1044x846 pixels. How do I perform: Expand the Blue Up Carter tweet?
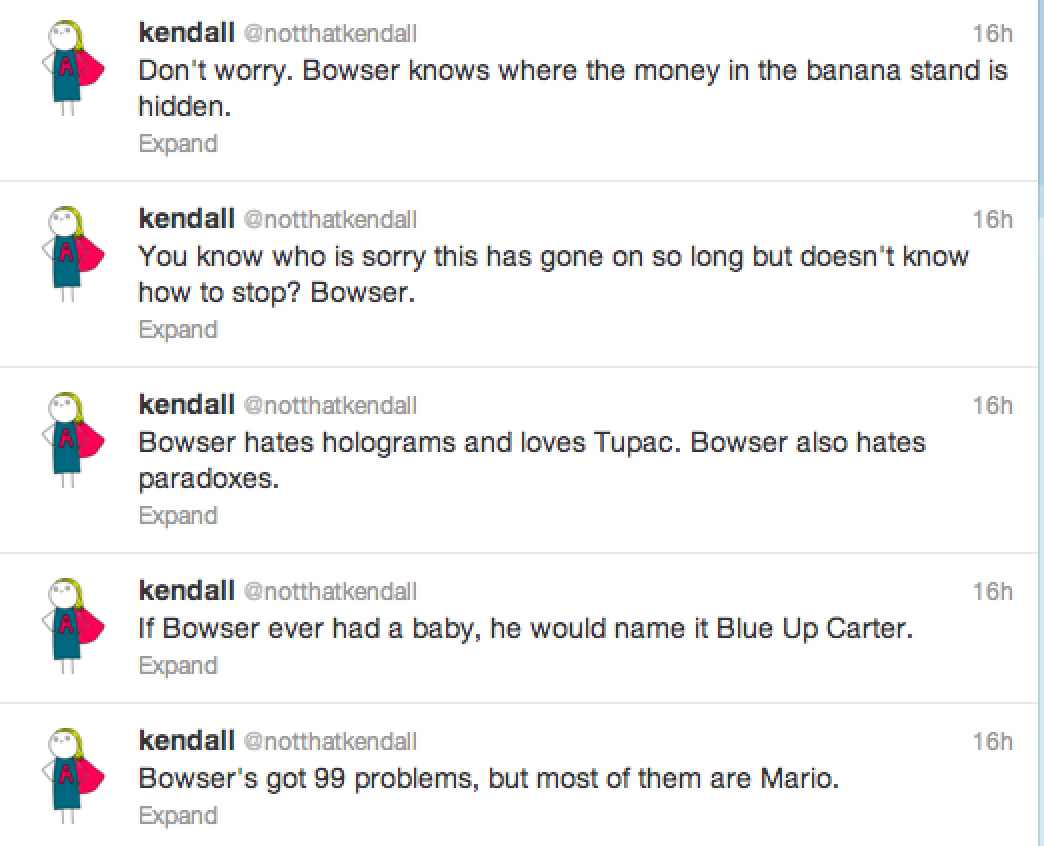click(178, 666)
